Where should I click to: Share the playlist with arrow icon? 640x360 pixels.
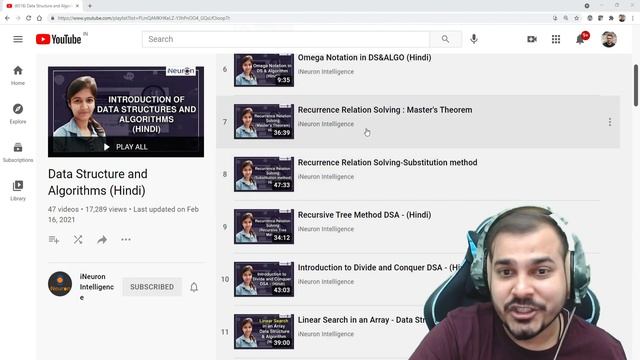pos(102,240)
